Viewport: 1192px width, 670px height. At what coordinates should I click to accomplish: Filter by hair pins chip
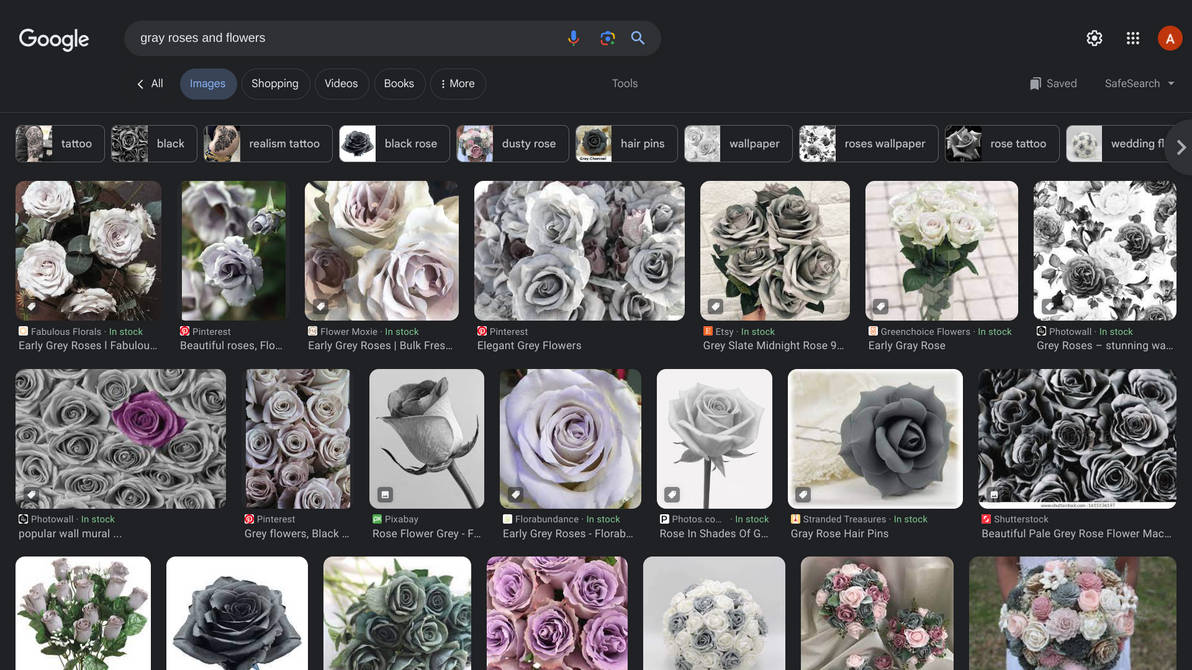tap(626, 144)
